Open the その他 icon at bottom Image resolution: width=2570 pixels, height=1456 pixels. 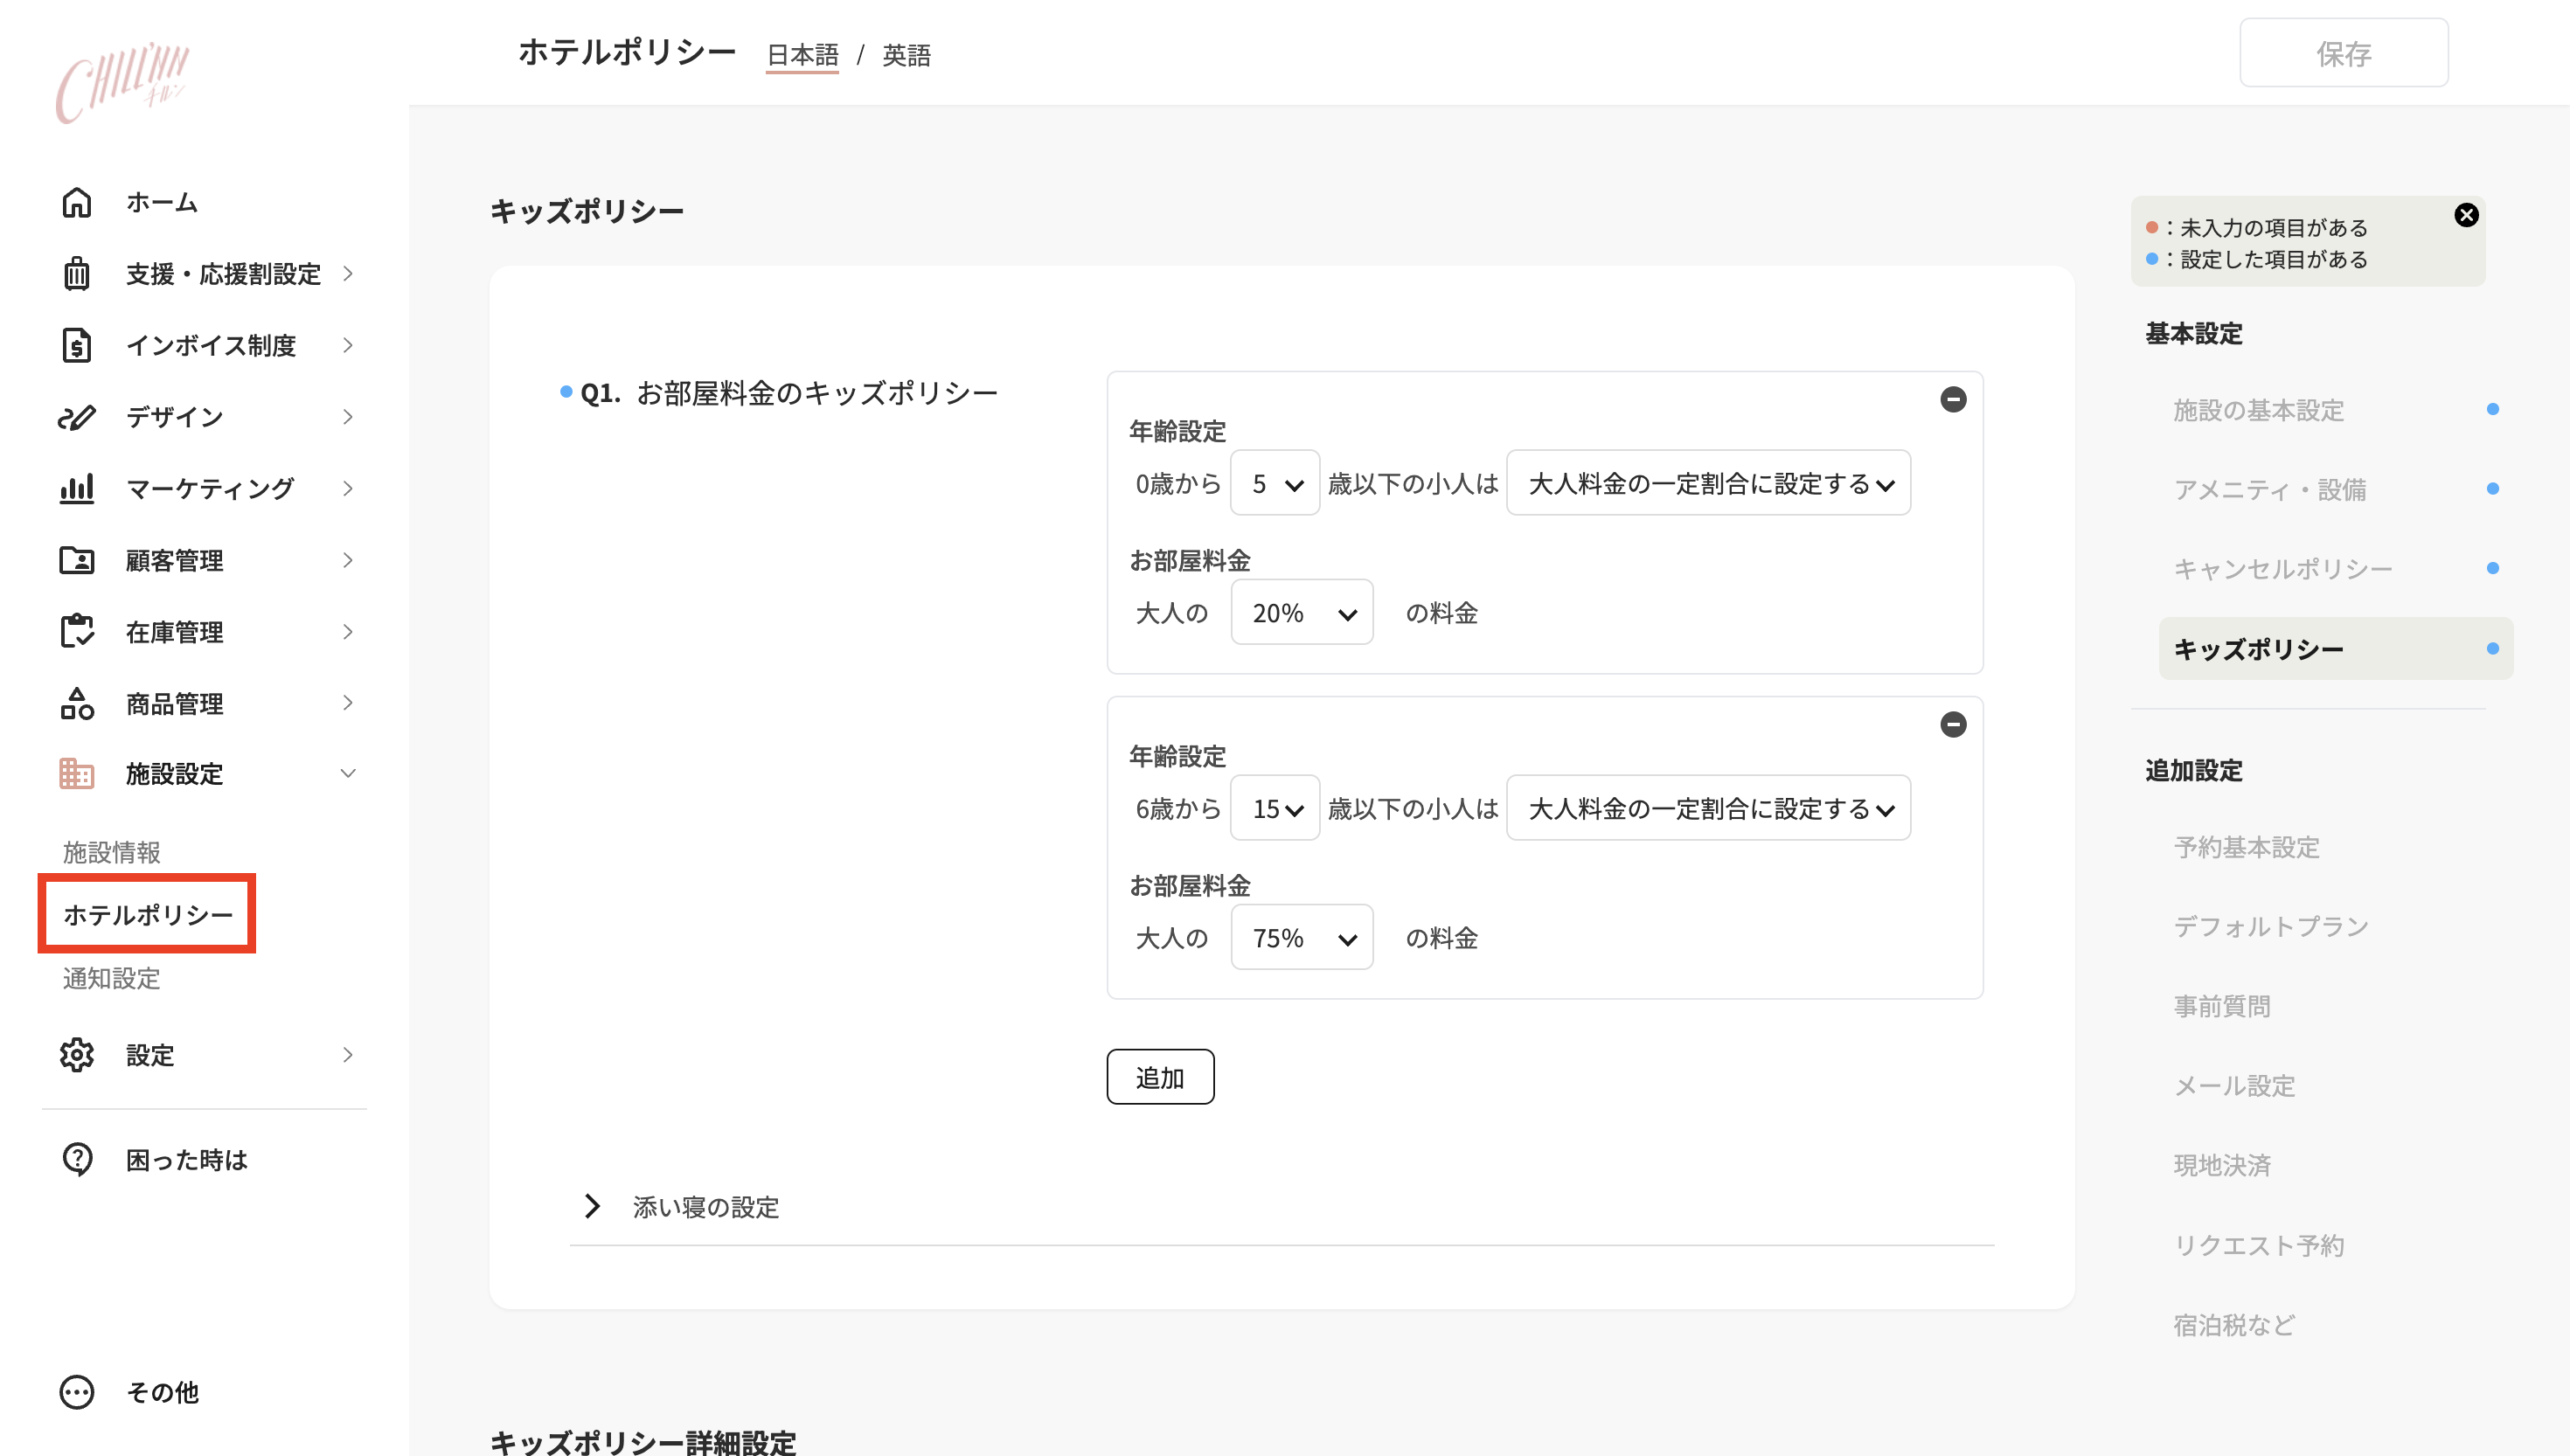coord(77,1391)
